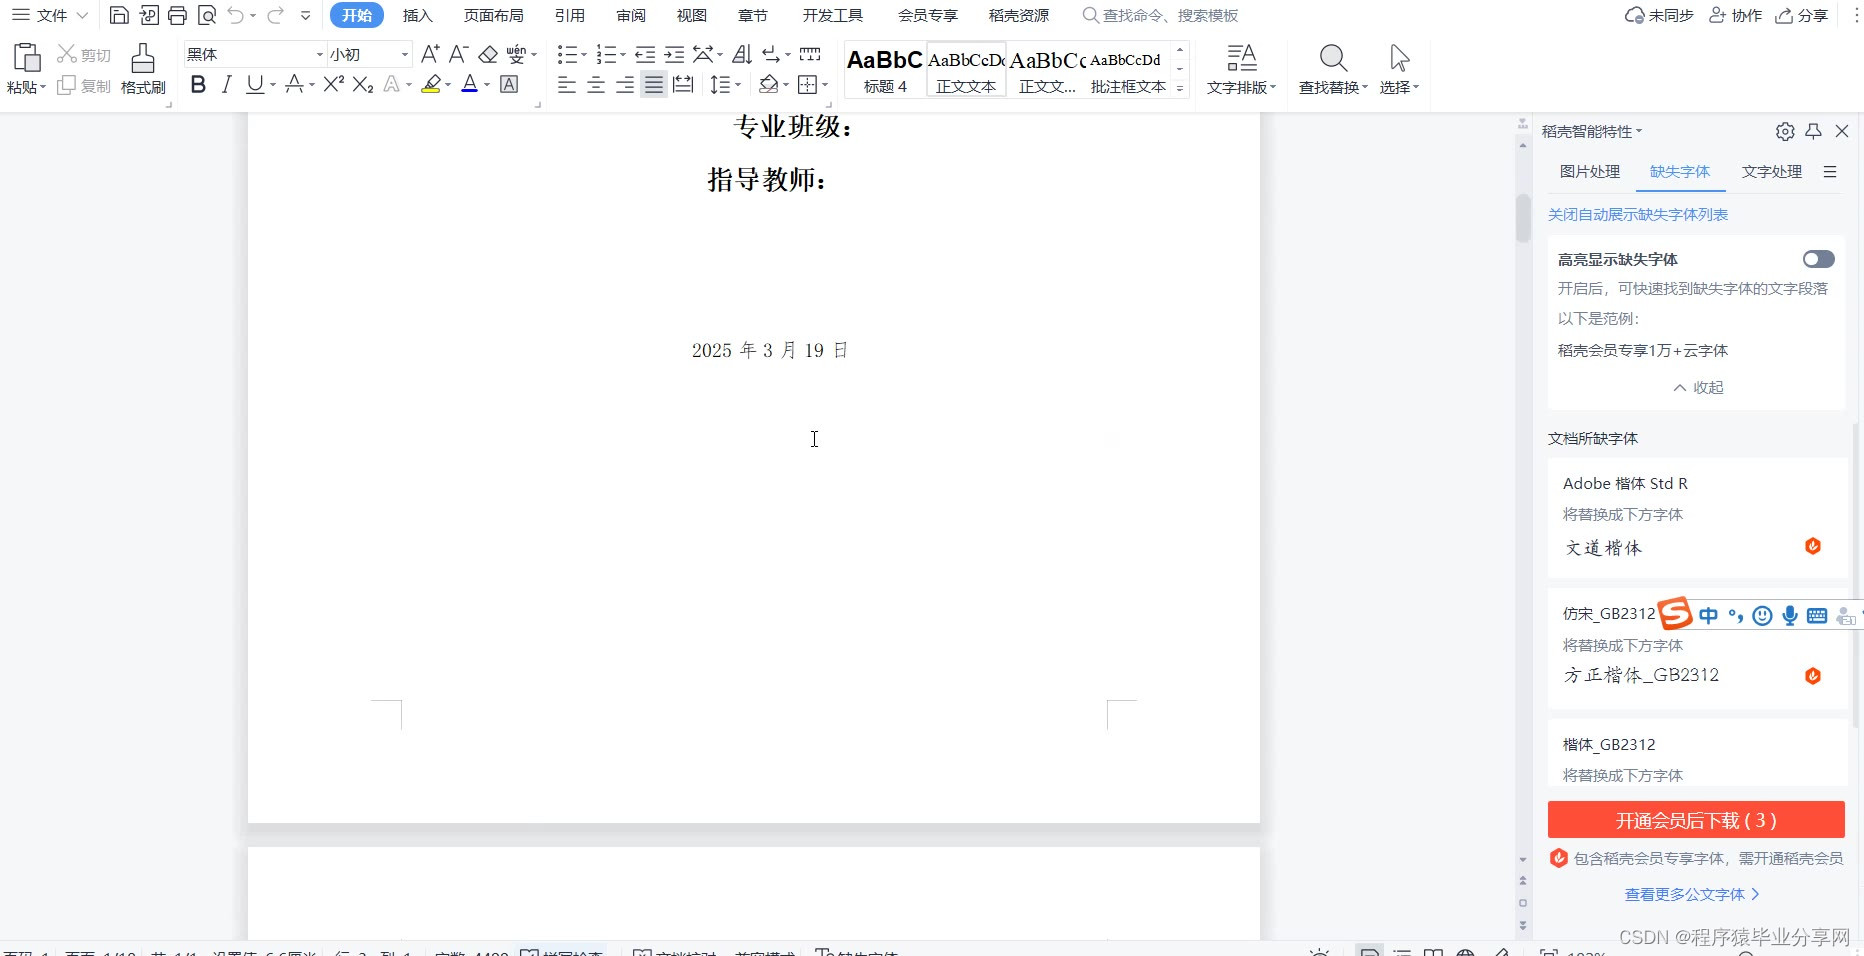Decrease paragraph indent
This screenshot has height=956, width=1864.
coord(645,54)
